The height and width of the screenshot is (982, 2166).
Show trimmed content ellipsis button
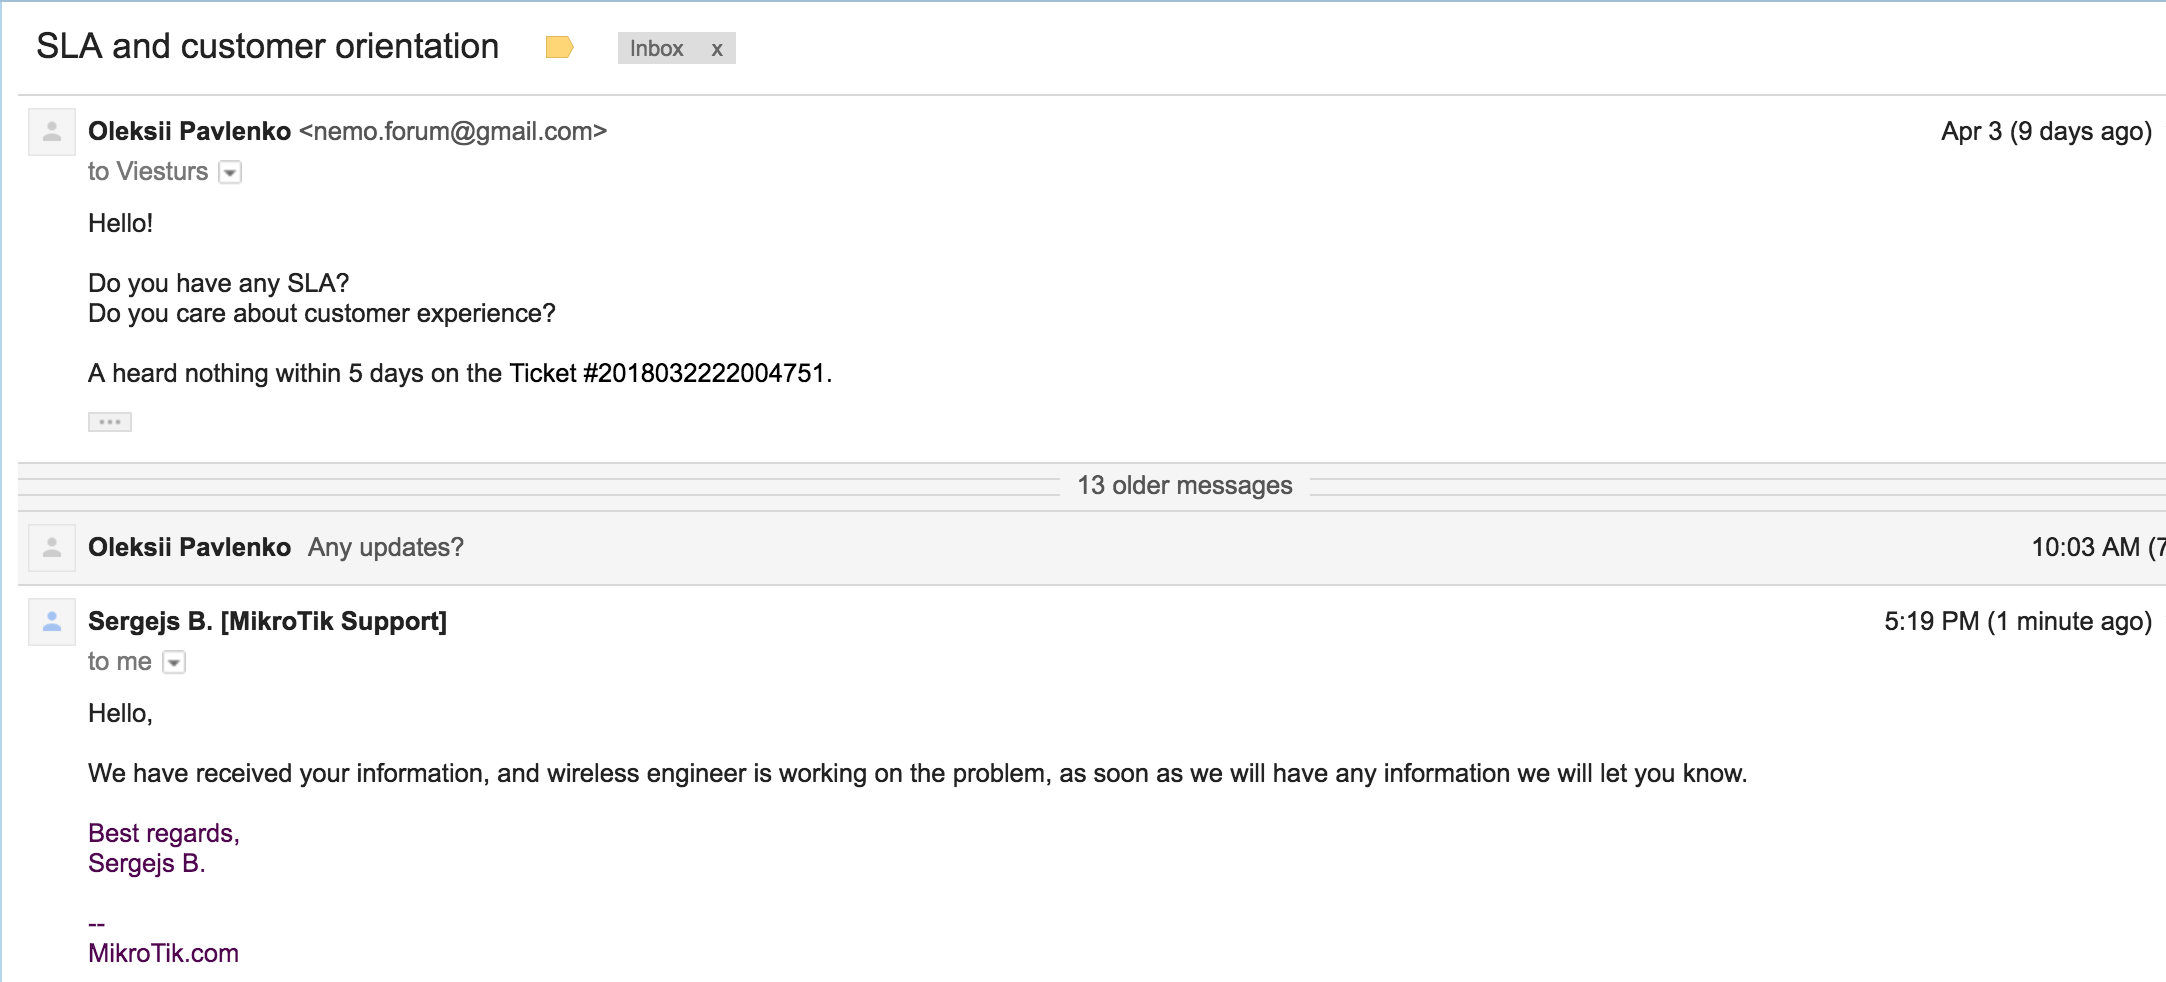coord(110,422)
